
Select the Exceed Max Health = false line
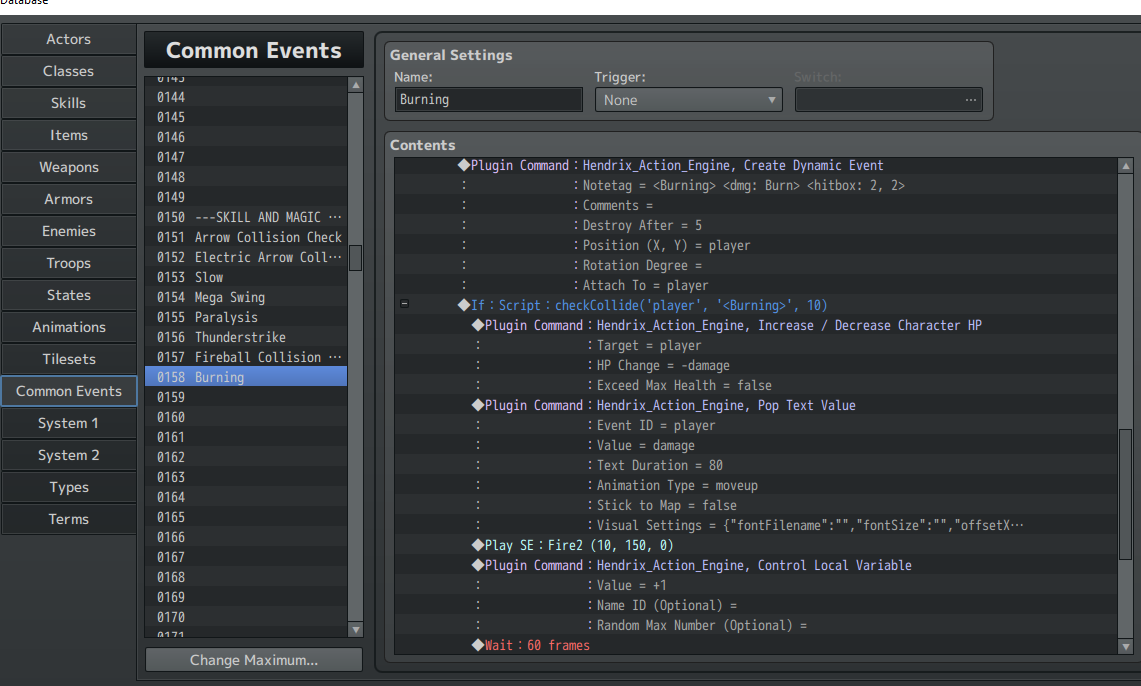click(x=755, y=386)
